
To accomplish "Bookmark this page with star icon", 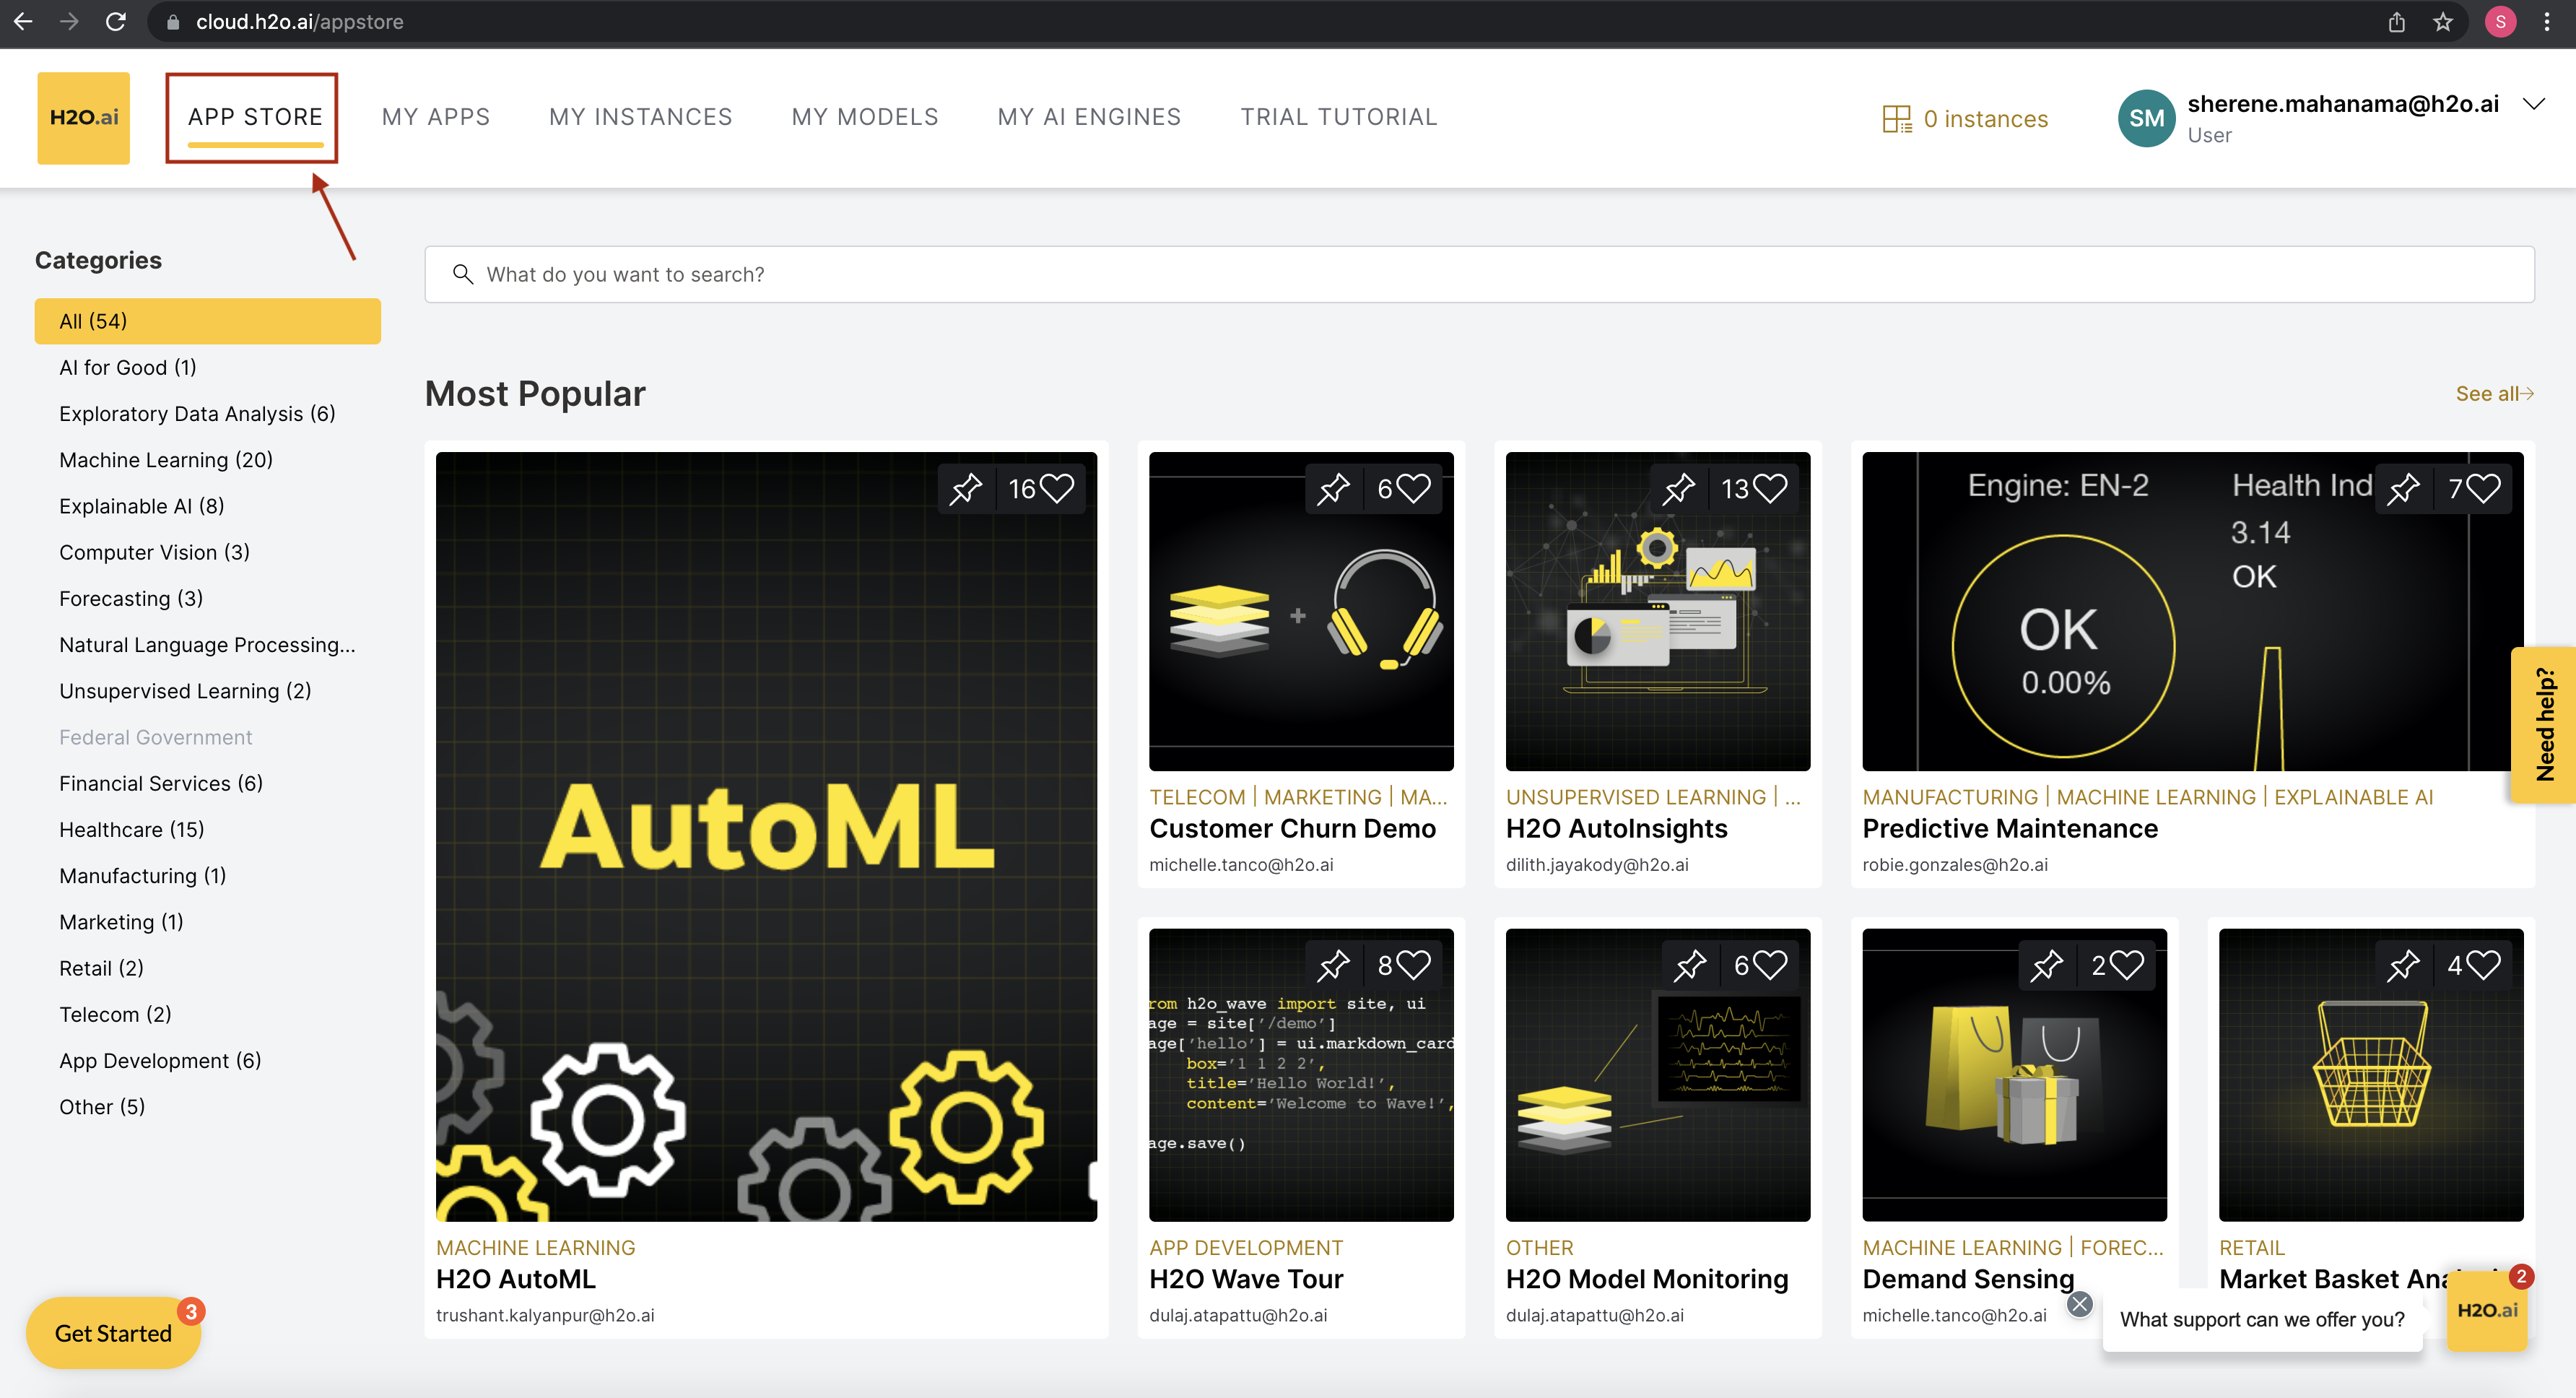I will (2443, 21).
